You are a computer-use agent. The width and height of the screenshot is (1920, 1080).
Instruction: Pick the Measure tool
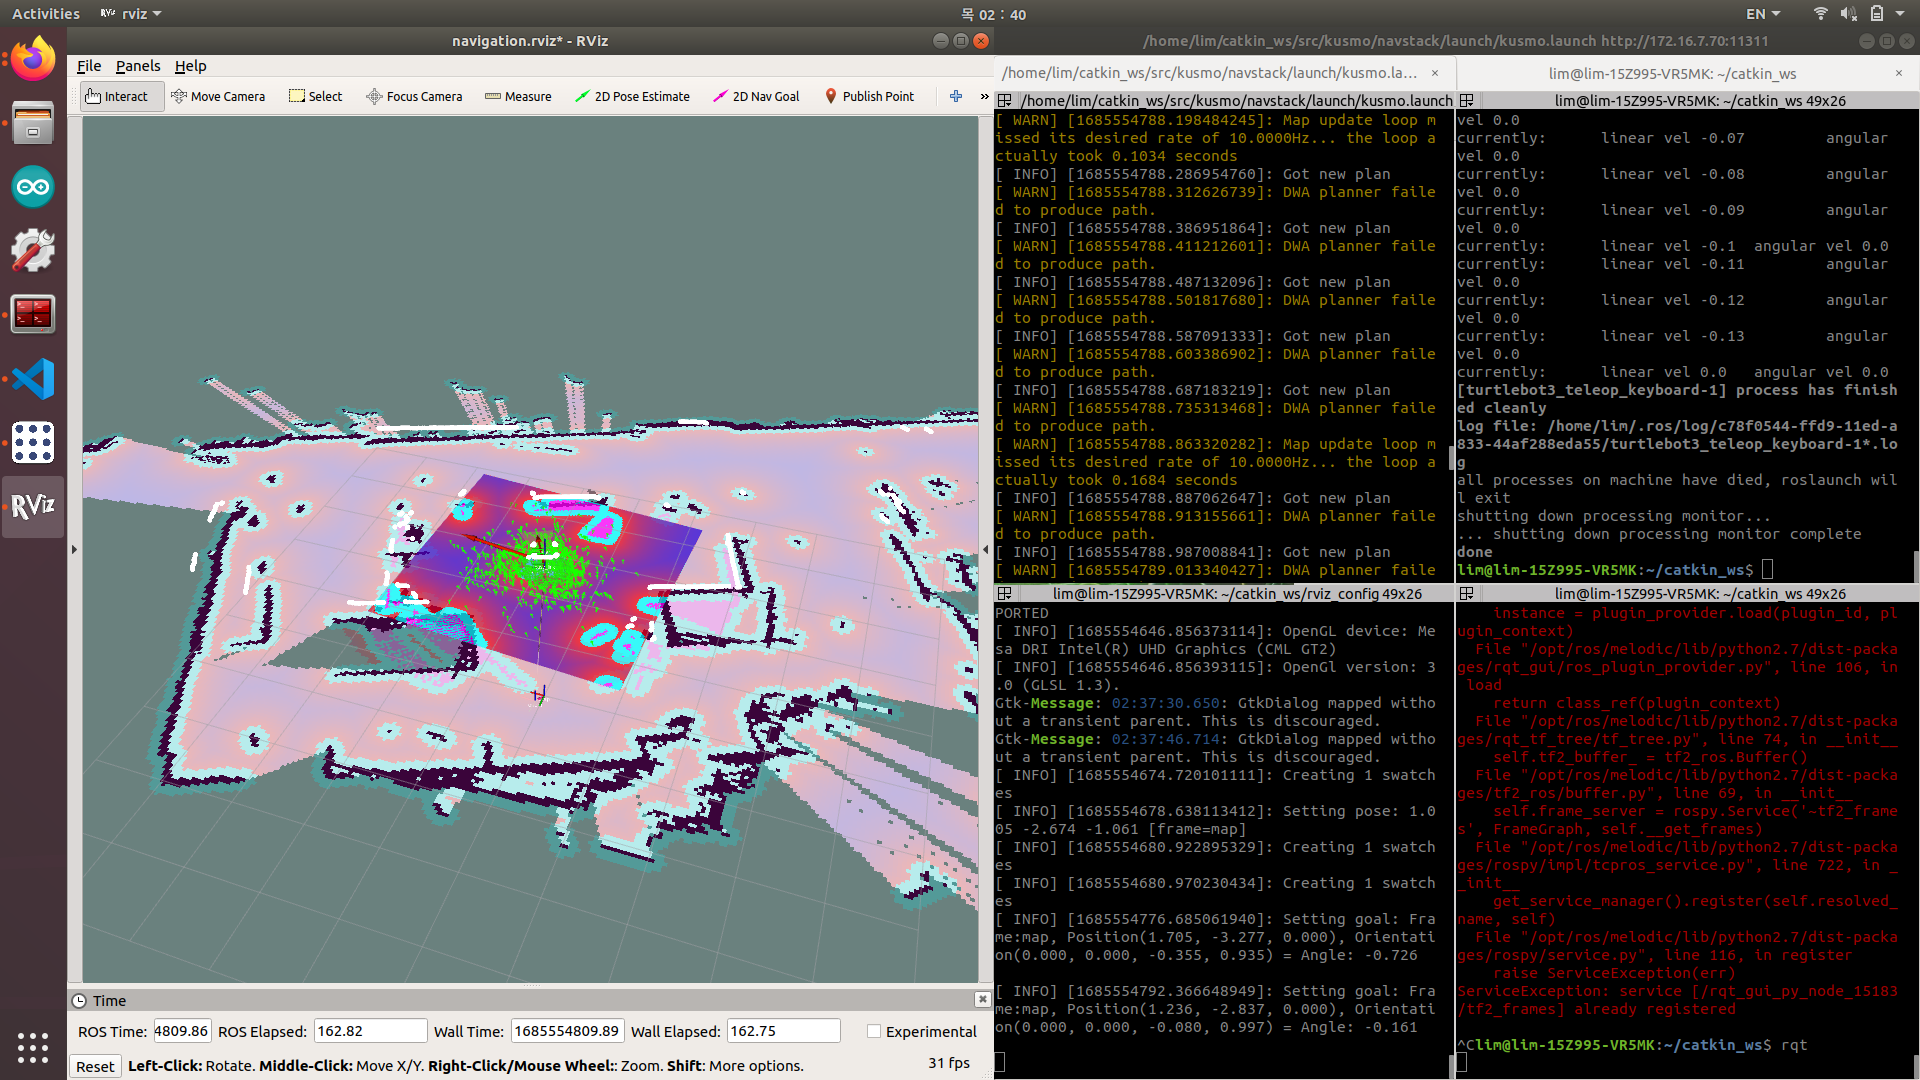point(518,96)
